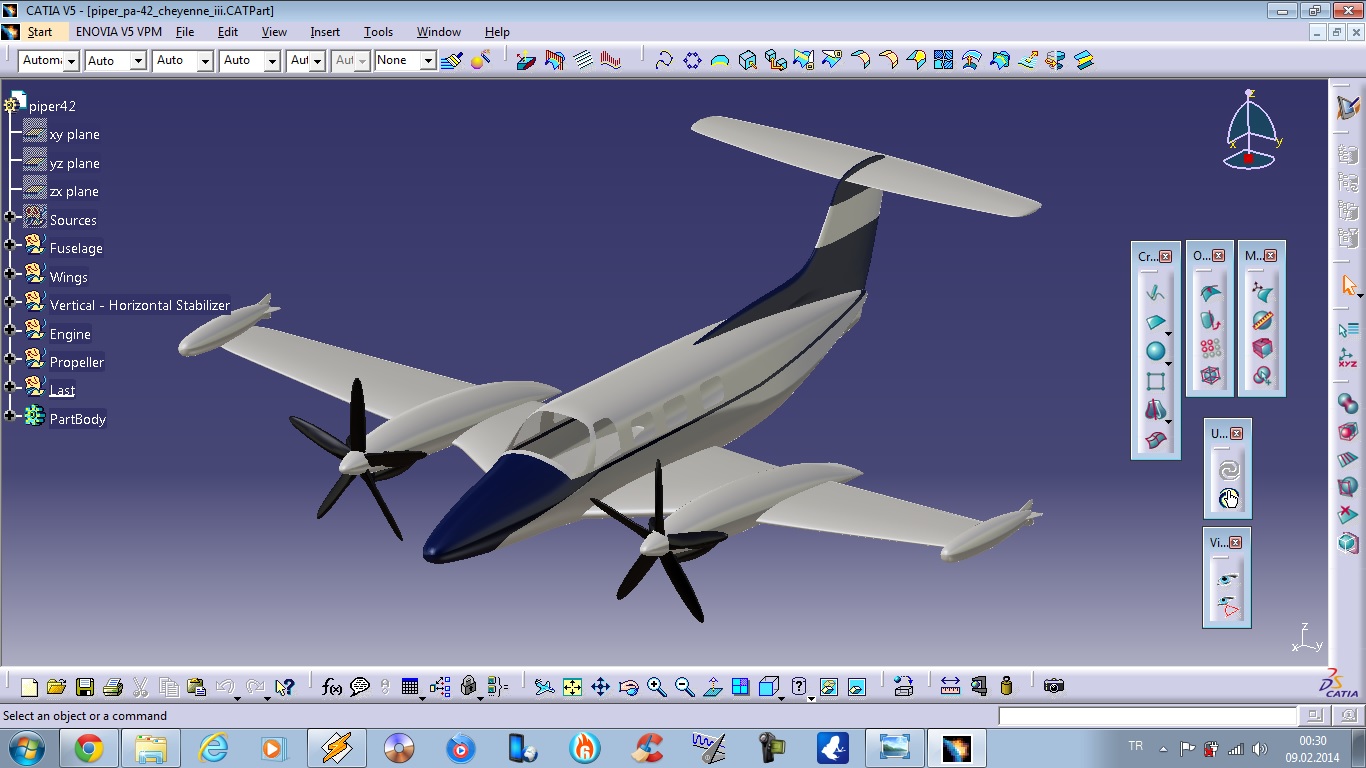Open Google Chrome from the taskbar
1366x768 pixels.
pyautogui.click(x=89, y=748)
